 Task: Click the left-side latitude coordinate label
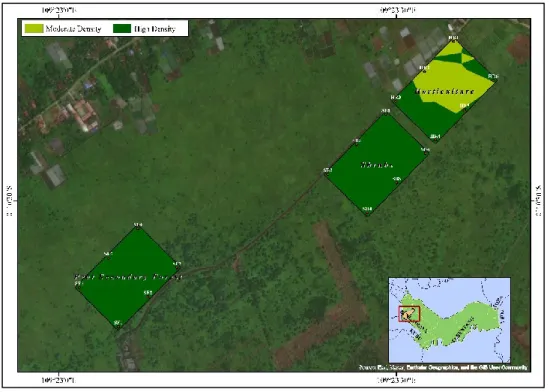click(10, 200)
